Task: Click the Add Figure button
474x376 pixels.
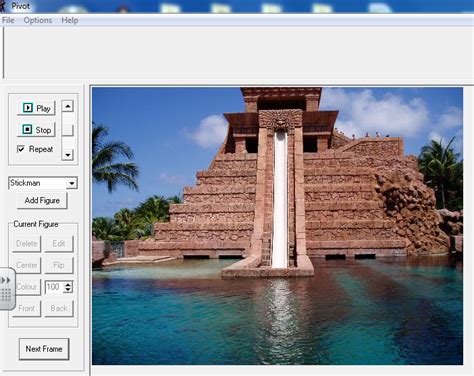Action: pos(42,200)
